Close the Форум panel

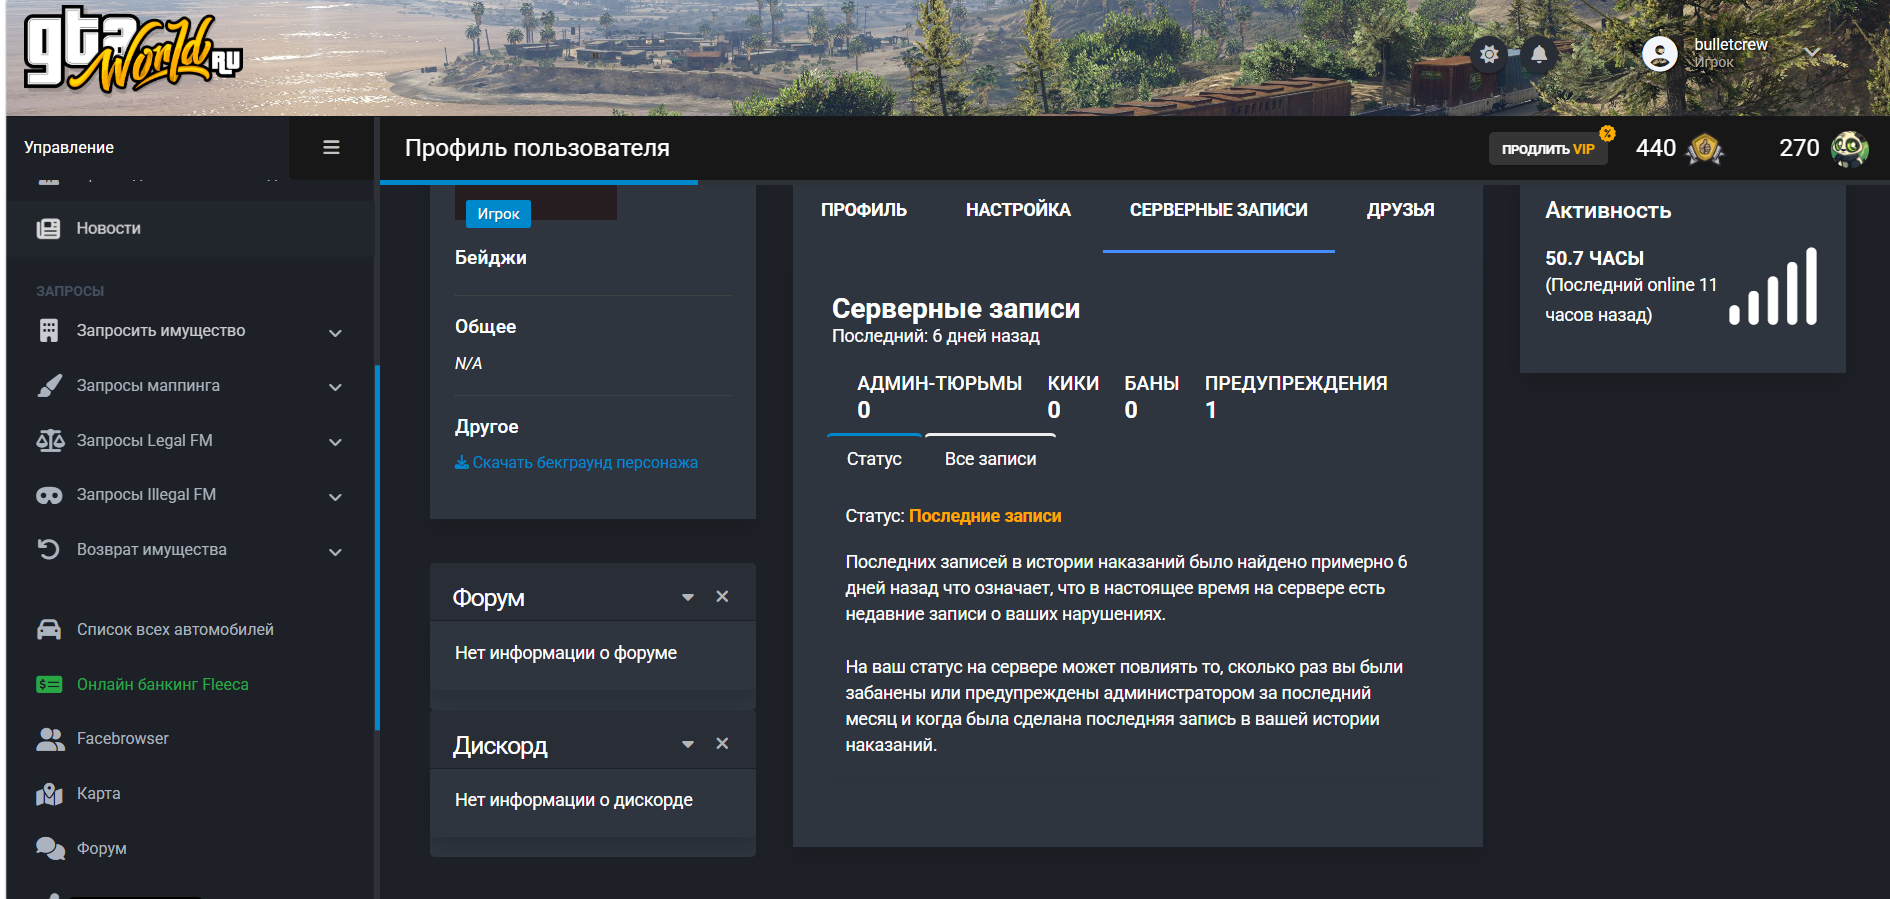(722, 596)
